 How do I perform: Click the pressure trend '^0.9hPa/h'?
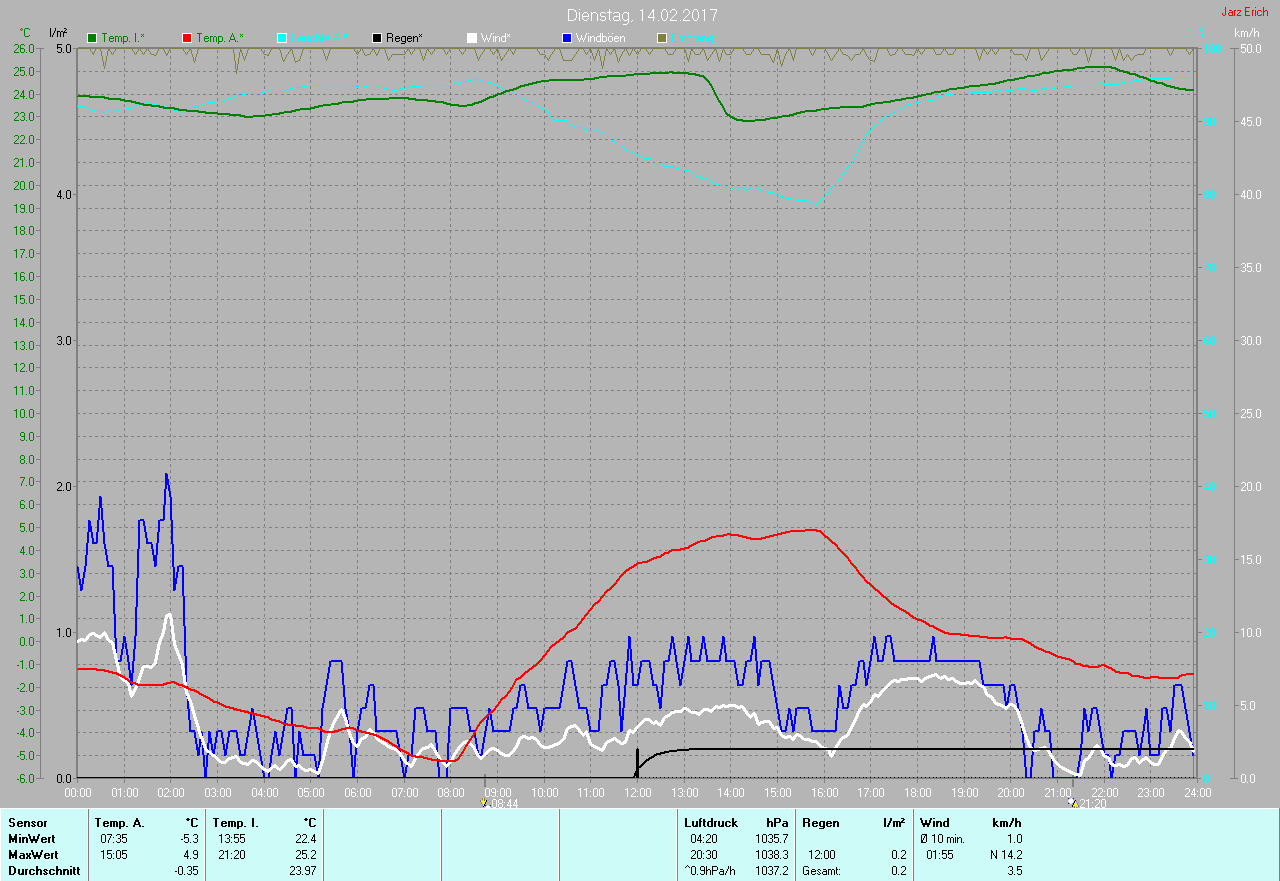pos(710,871)
